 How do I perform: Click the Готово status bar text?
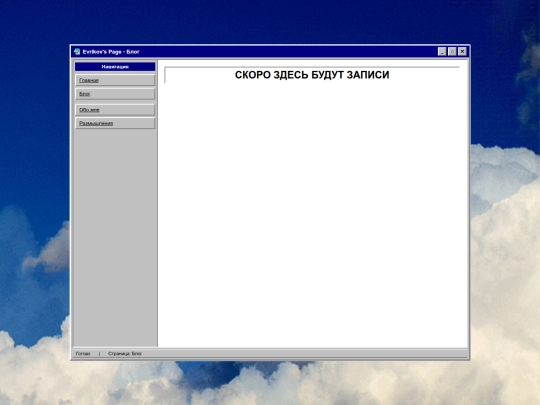(83, 354)
